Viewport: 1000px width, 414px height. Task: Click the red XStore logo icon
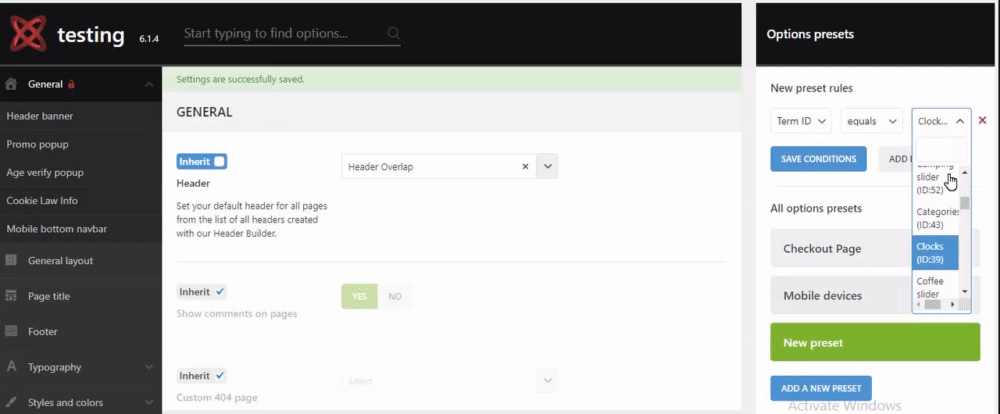[x=29, y=34]
